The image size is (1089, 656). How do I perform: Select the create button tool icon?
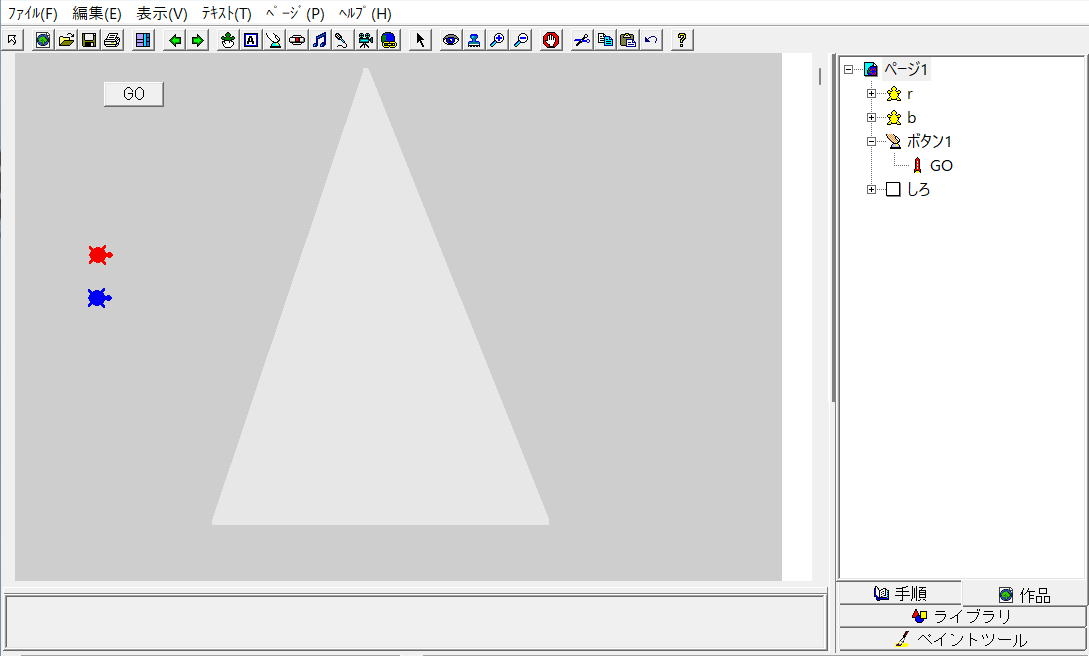pyautogui.click(x=274, y=40)
